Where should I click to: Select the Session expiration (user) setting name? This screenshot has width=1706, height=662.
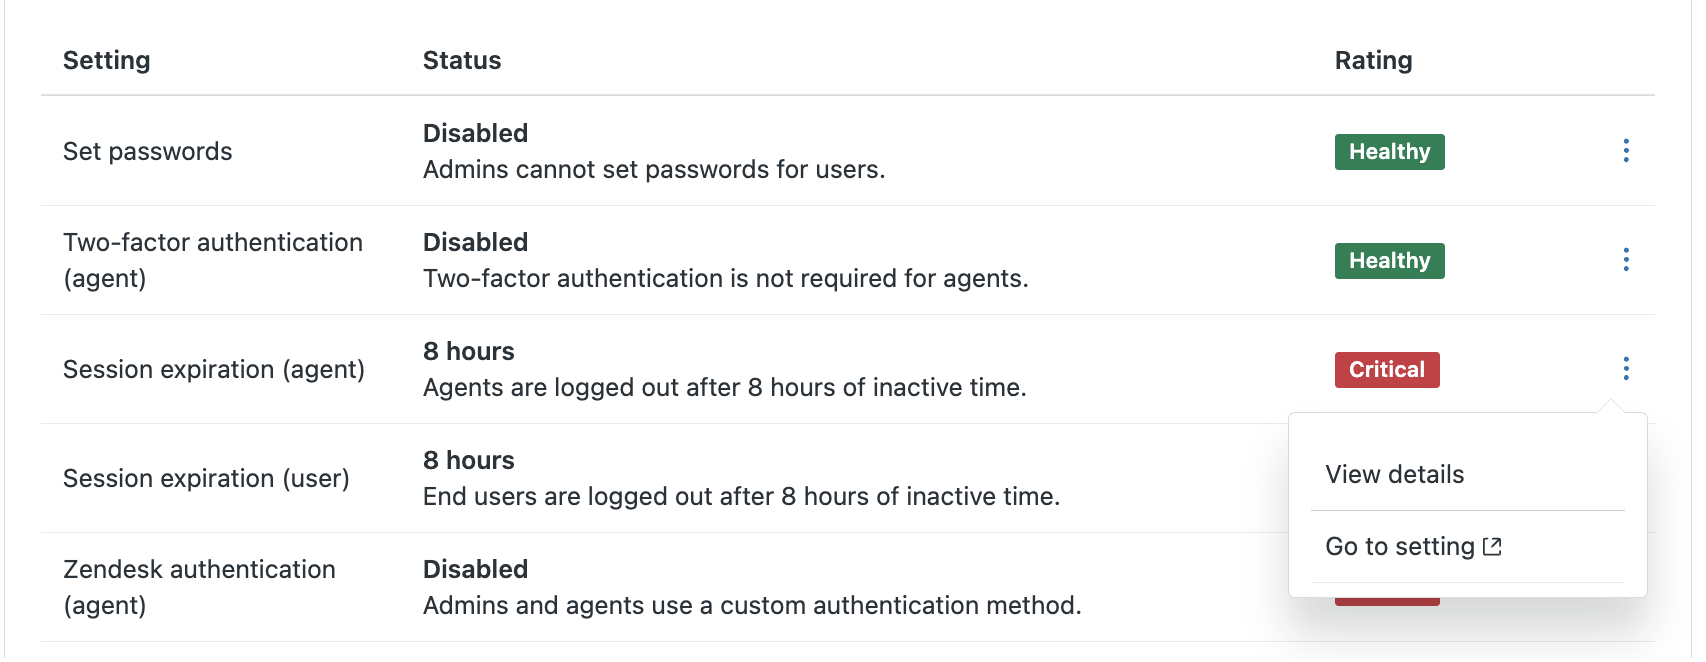click(206, 478)
